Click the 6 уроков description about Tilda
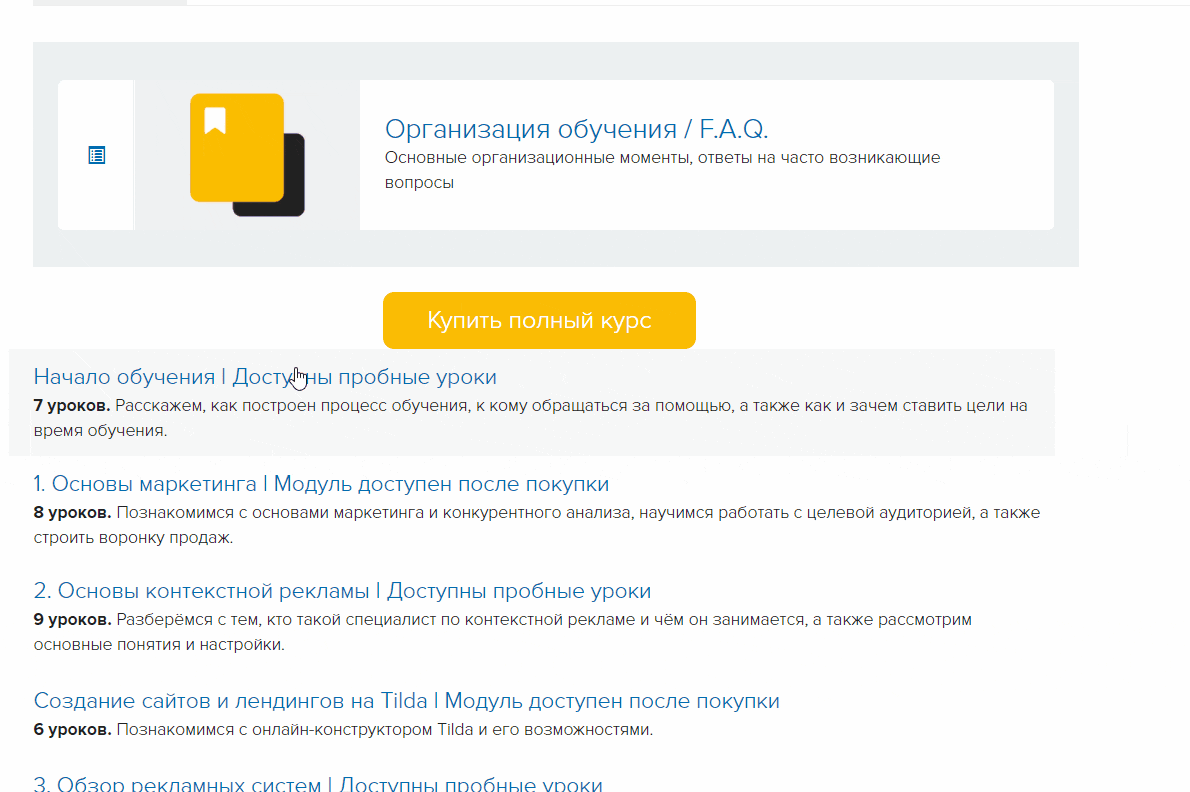Viewport: 1190px width, 792px height. (343, 730)
